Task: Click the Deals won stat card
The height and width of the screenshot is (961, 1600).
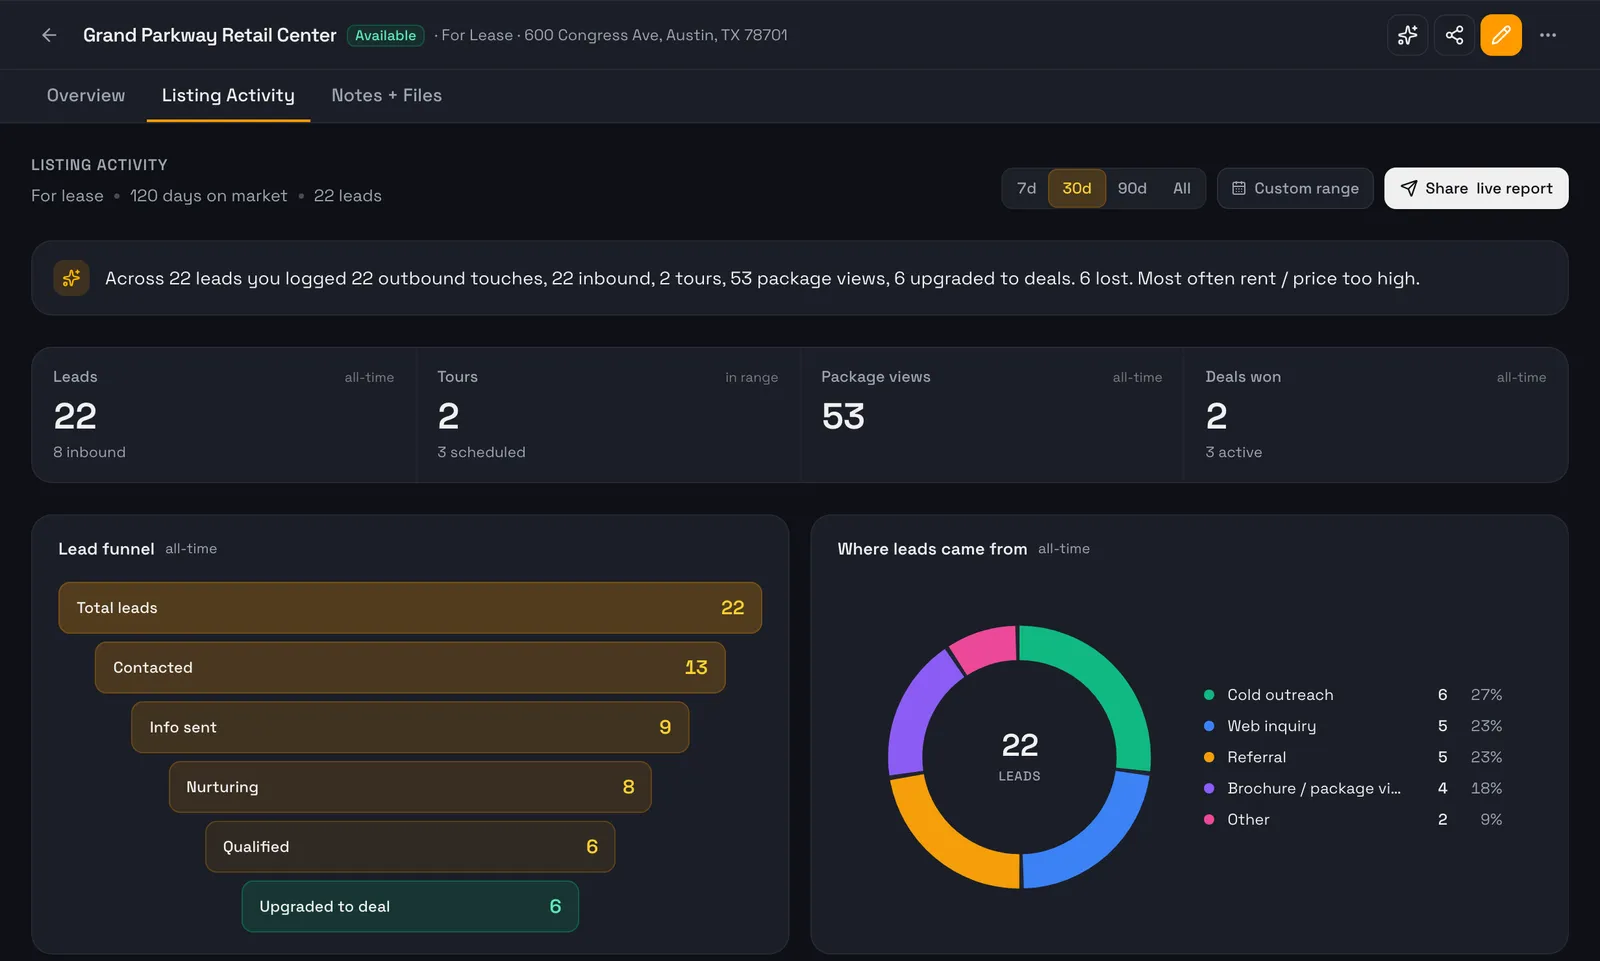Action: [x=1376, y=415]
